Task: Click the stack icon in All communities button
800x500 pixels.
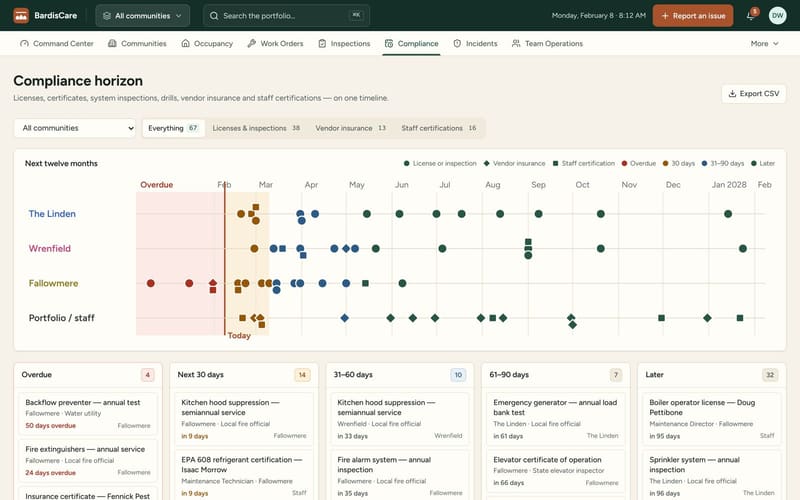Action: point(107,16)
